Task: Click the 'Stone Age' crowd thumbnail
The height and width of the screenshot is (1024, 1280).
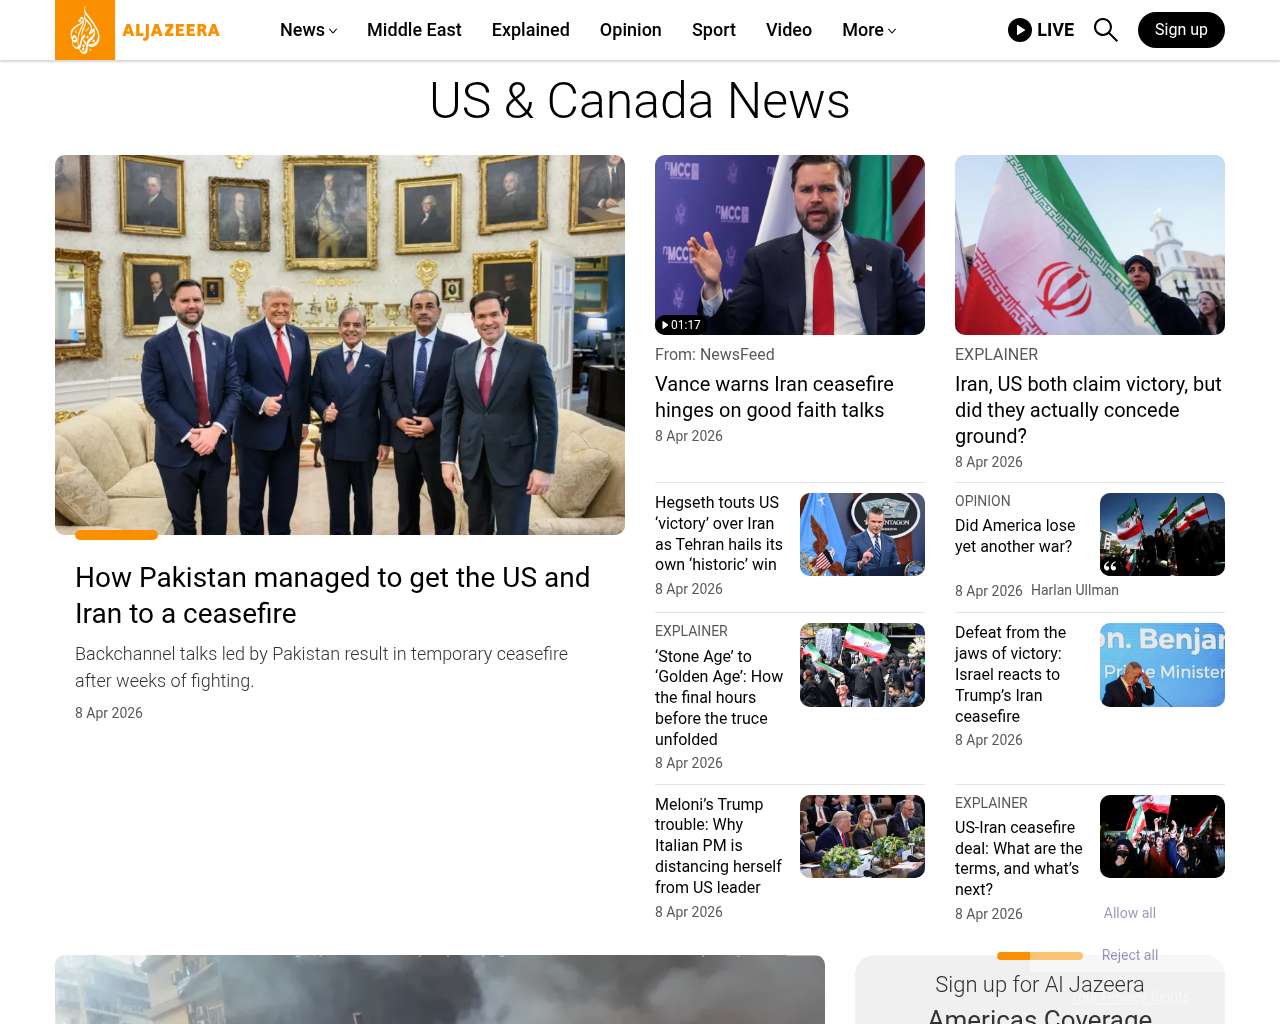Action: (x=862, y=665)
